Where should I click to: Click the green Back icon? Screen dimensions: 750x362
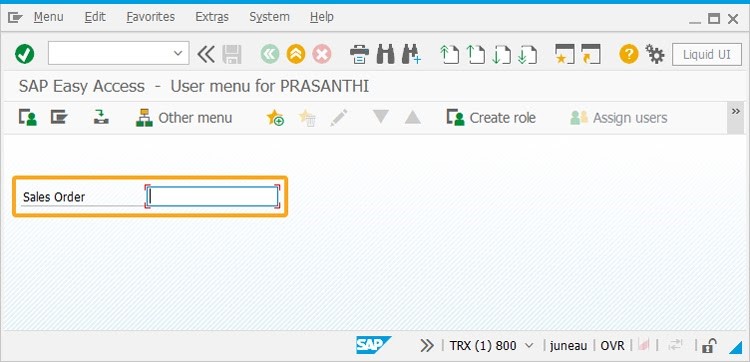(270, 54)
